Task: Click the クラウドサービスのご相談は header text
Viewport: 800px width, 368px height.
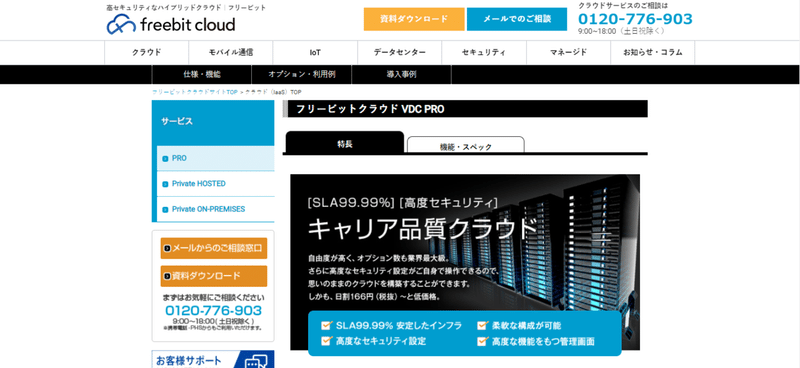Action: [623, 6]
